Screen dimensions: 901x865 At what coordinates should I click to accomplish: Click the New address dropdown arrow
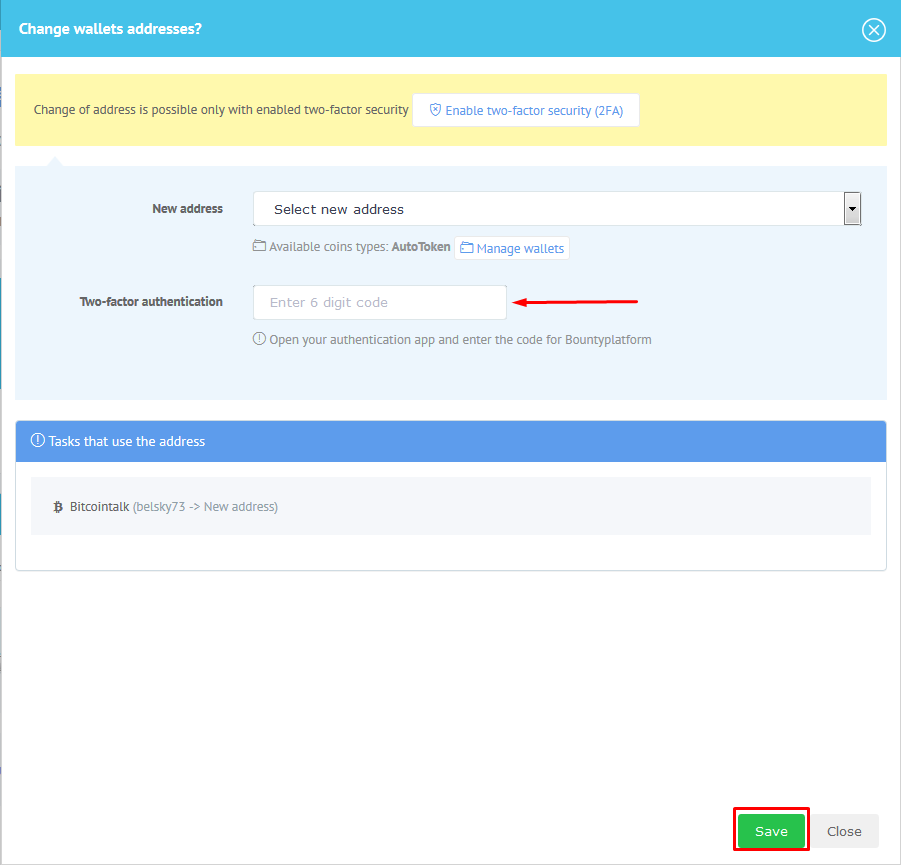pyautogui.click(x=852, y=209)
